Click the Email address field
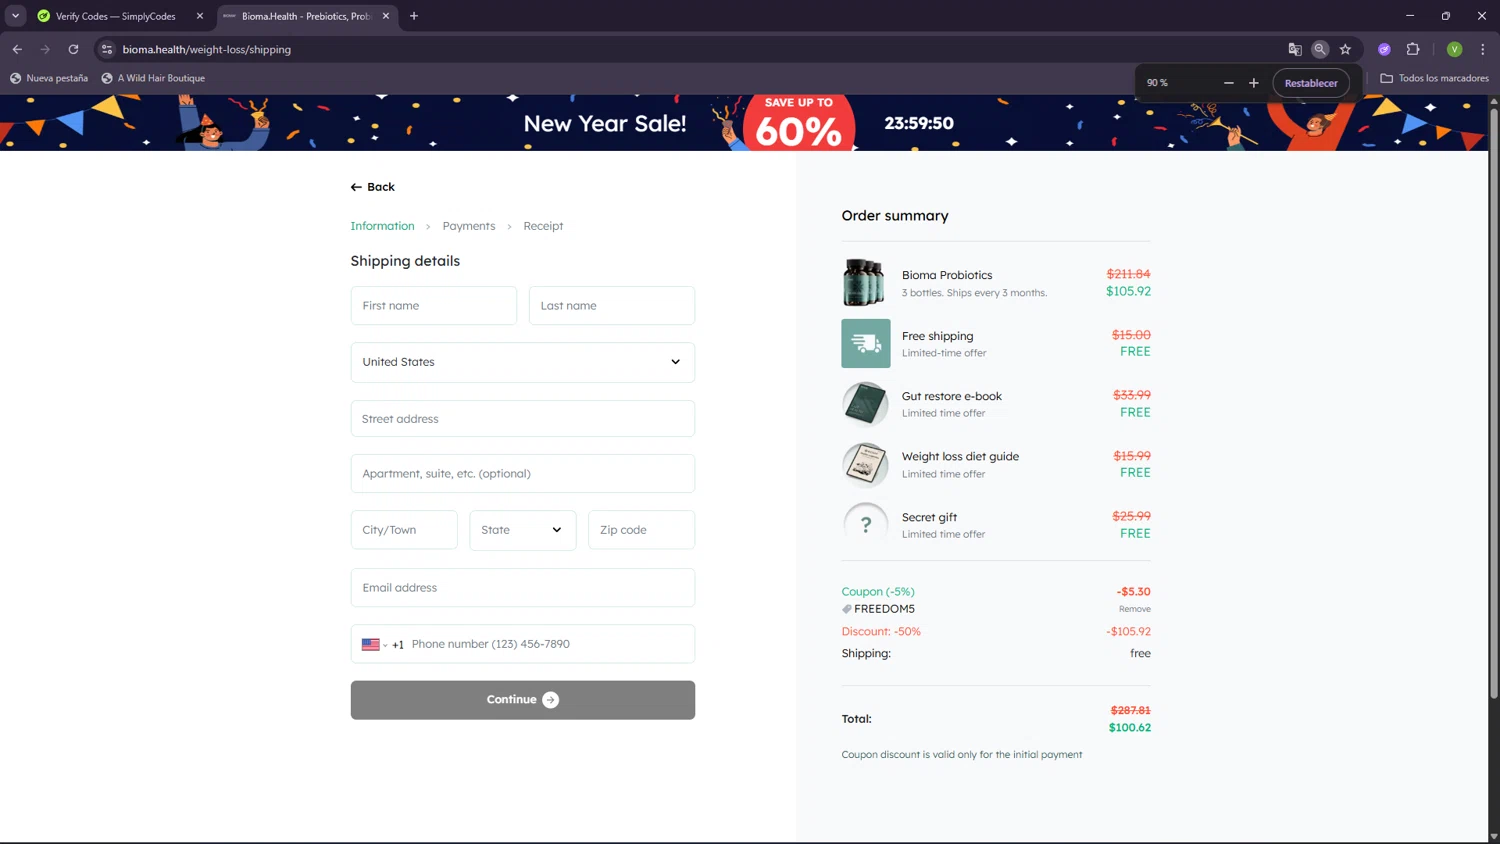 pyautogui.click(x=522, y=588)
